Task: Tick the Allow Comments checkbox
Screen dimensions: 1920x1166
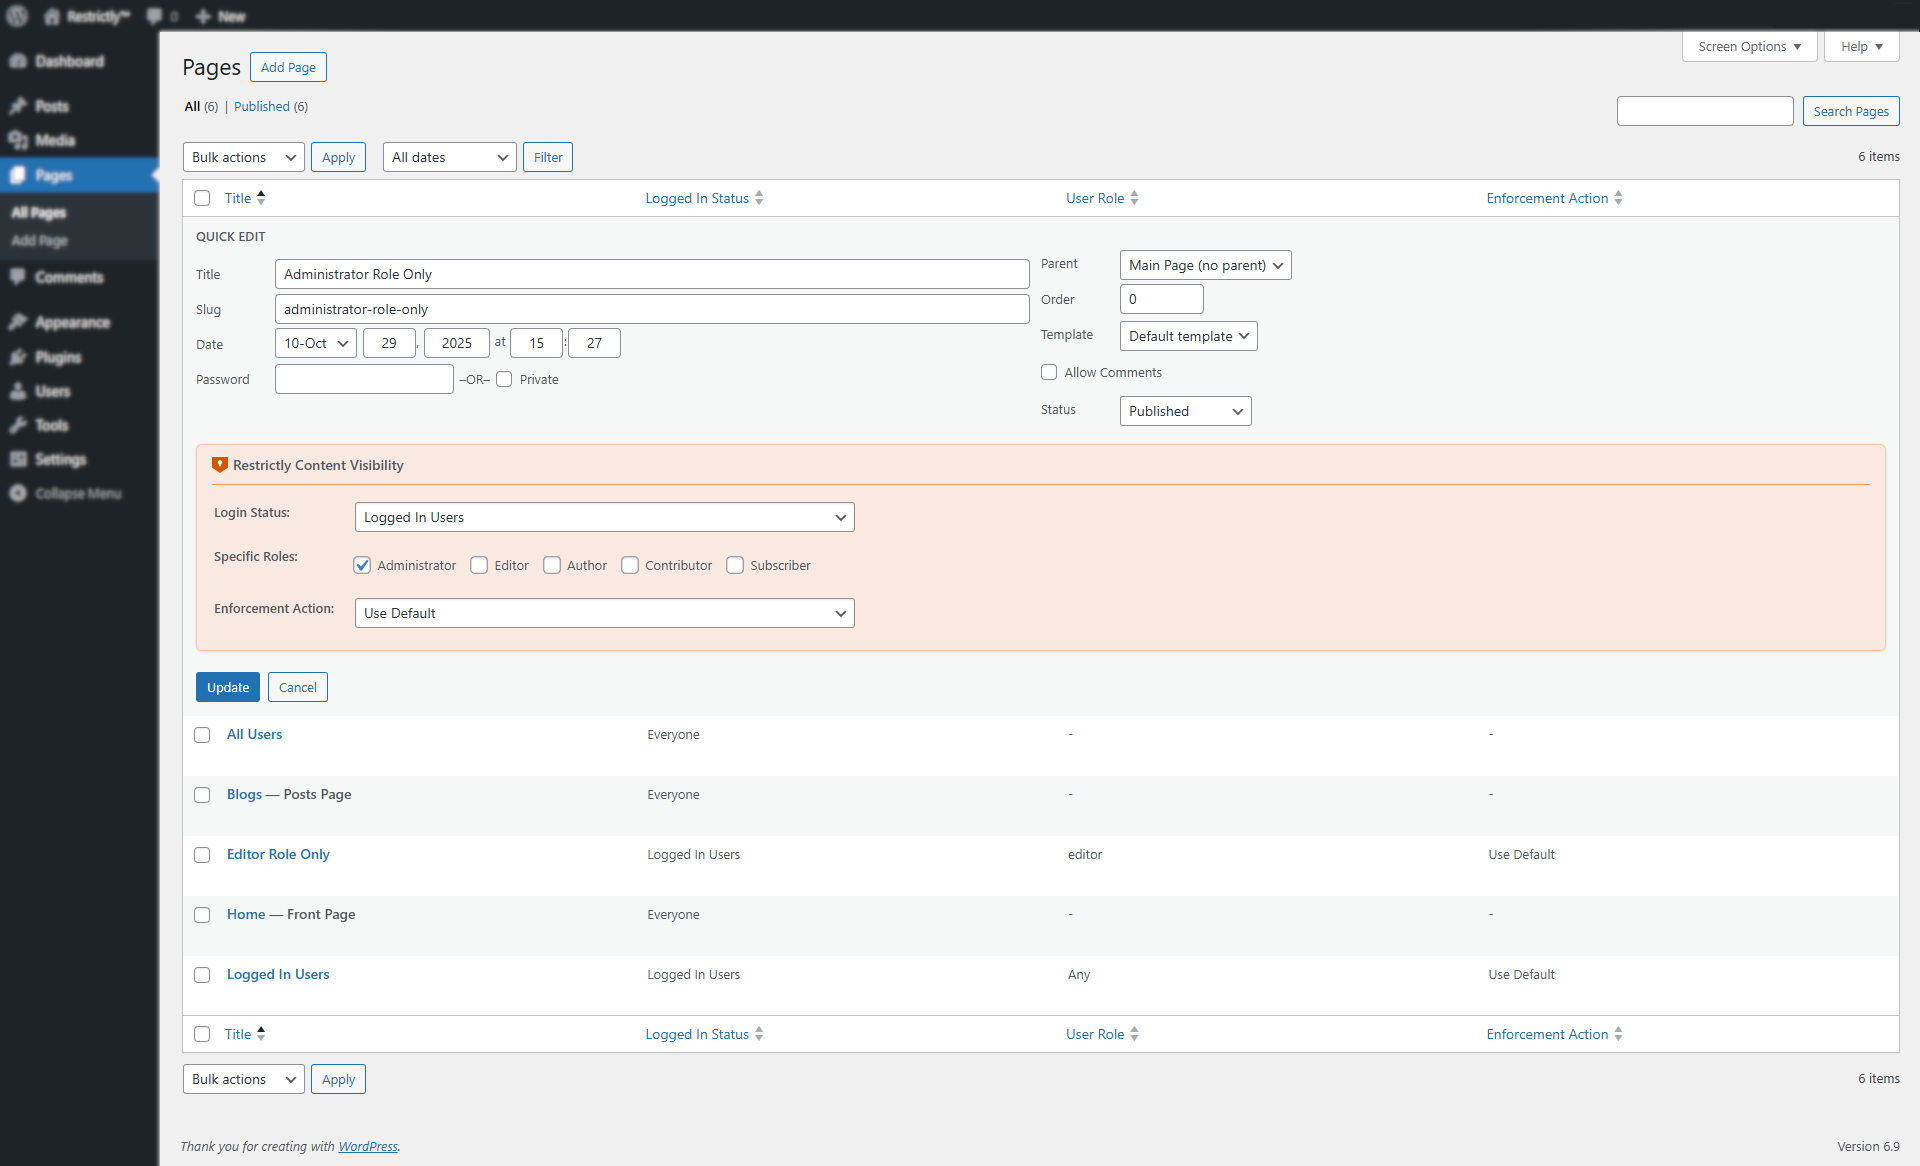Action: (x=1049, y=372)
